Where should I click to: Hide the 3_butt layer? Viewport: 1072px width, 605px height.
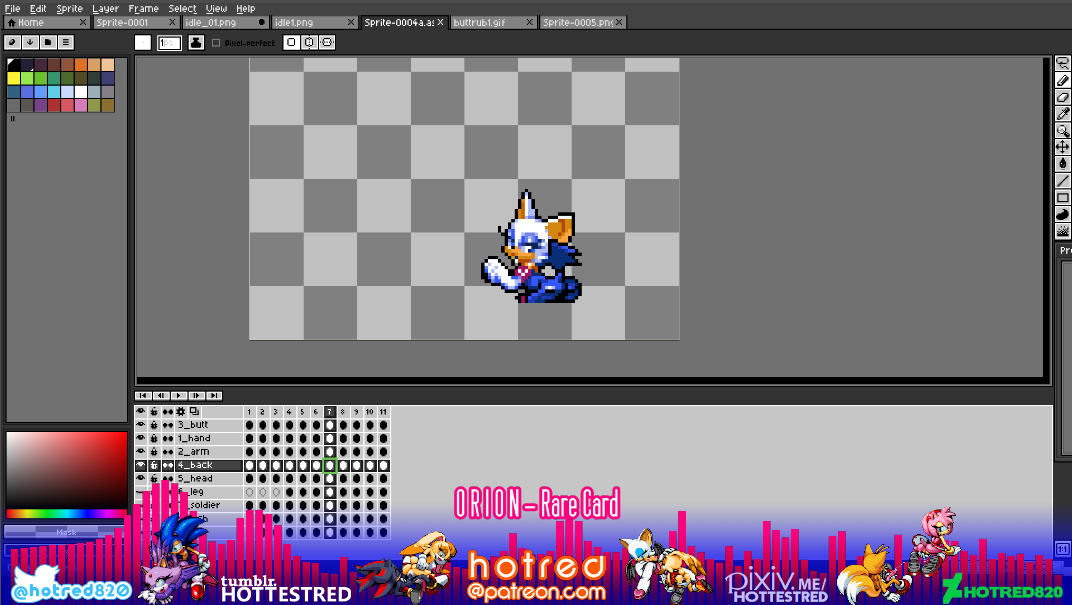(141, 425)
